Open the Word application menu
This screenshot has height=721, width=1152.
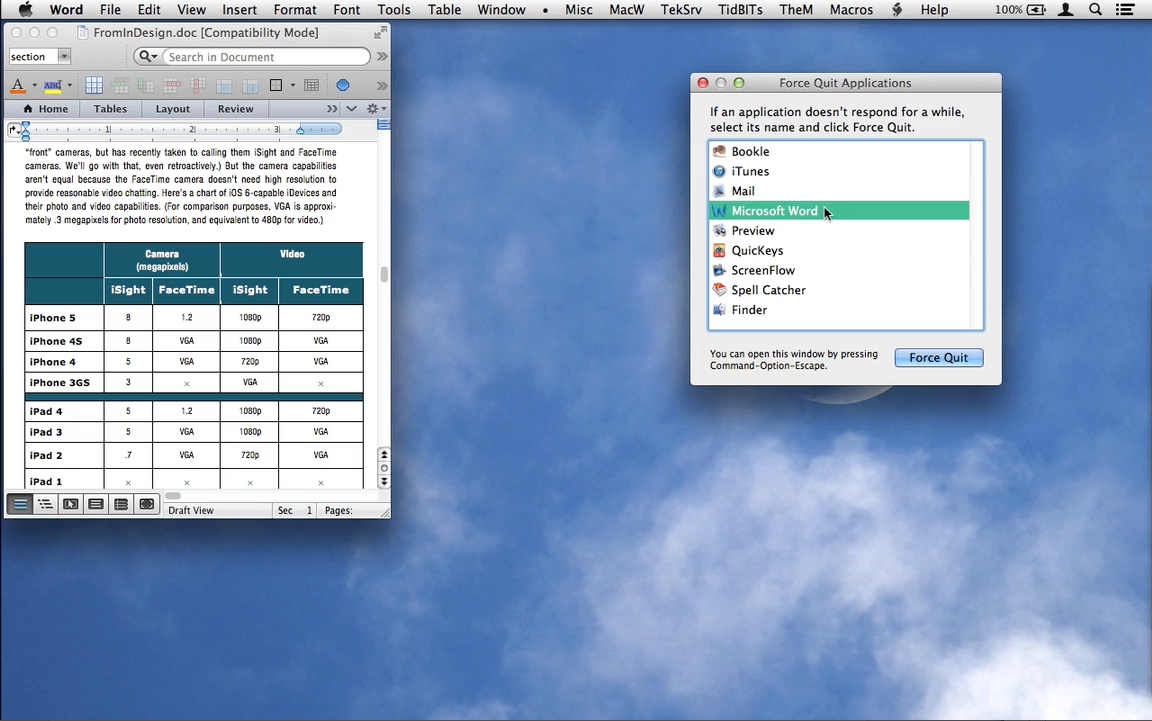[x=66, y=10]
